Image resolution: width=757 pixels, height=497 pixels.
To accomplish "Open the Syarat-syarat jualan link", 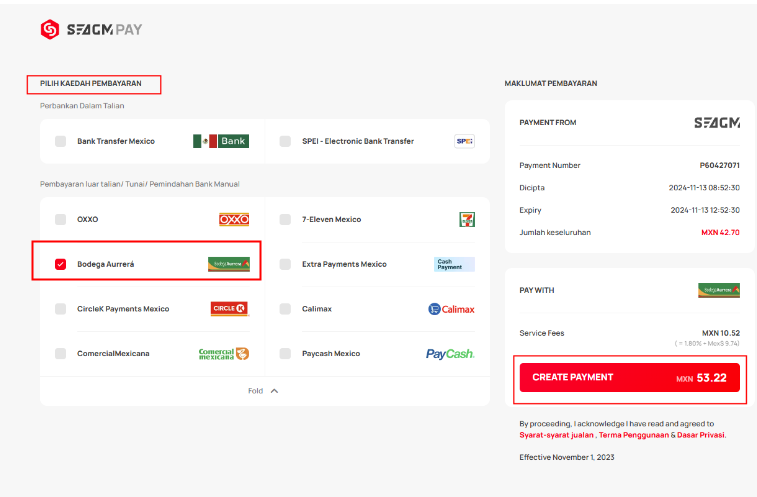I will pos(556,435).
